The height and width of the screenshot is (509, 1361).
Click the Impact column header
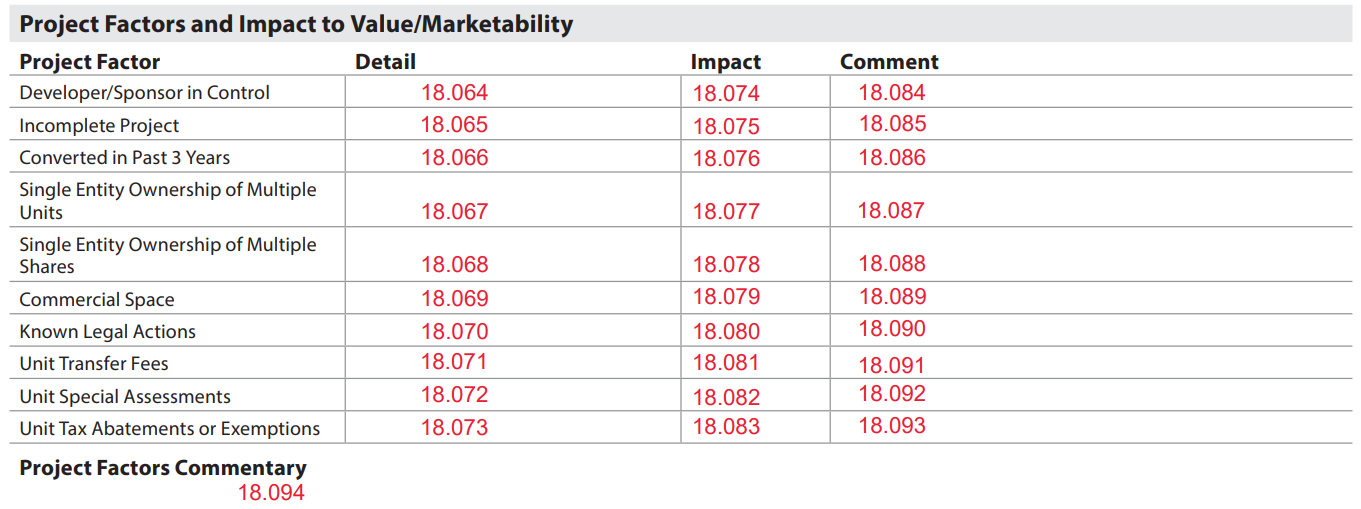(726, 61)
